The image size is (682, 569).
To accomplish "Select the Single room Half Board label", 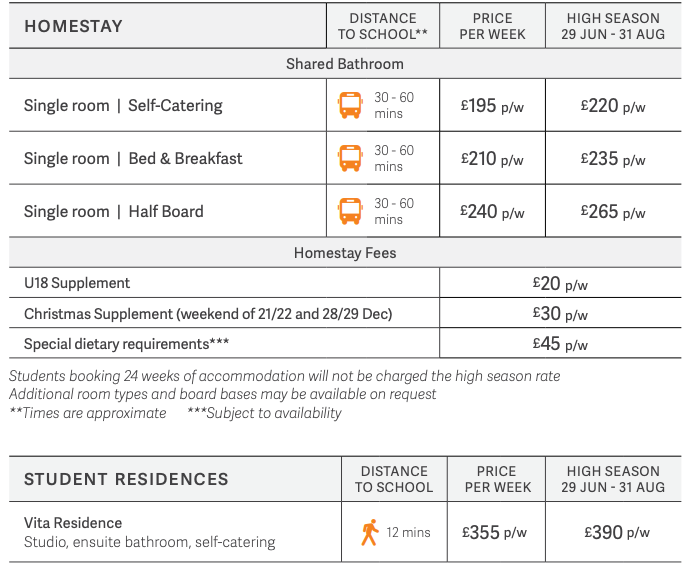I will 114,211.
